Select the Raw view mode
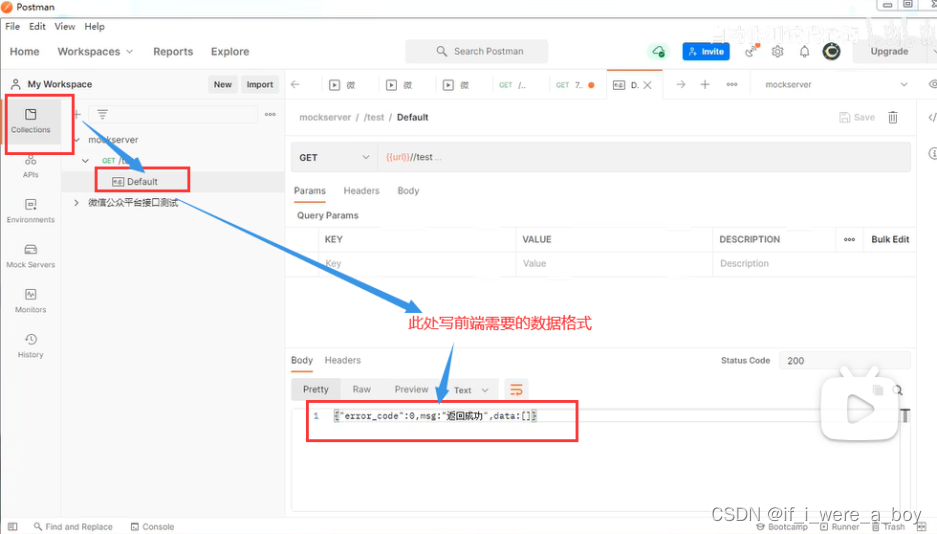 (x=362, y=389)
